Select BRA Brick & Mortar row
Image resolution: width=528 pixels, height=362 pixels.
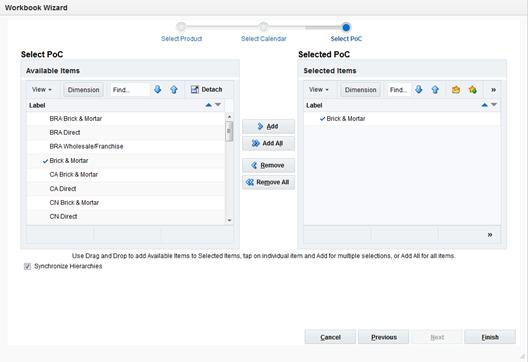coord(126,119)
